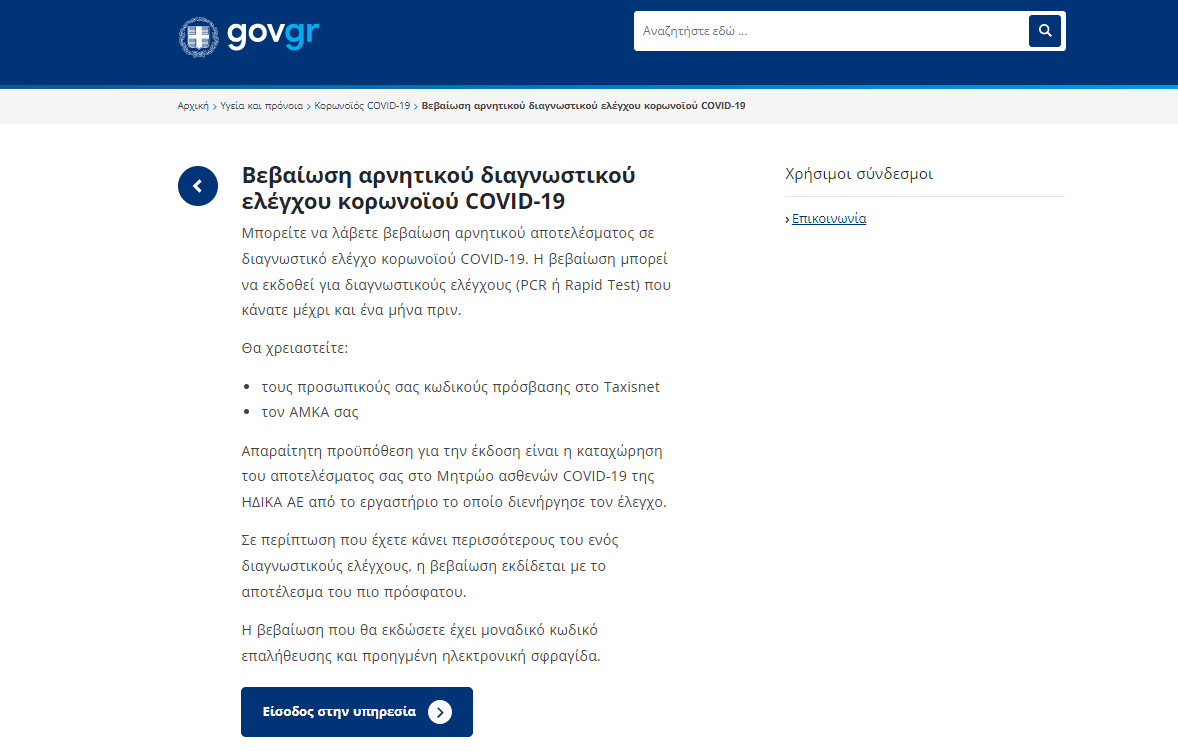Select the Χρήσιμοι σύνδεσμοι heading
Image resolution: width=1178 pixels, height=751 pixels.
click(x=858, y=173)
